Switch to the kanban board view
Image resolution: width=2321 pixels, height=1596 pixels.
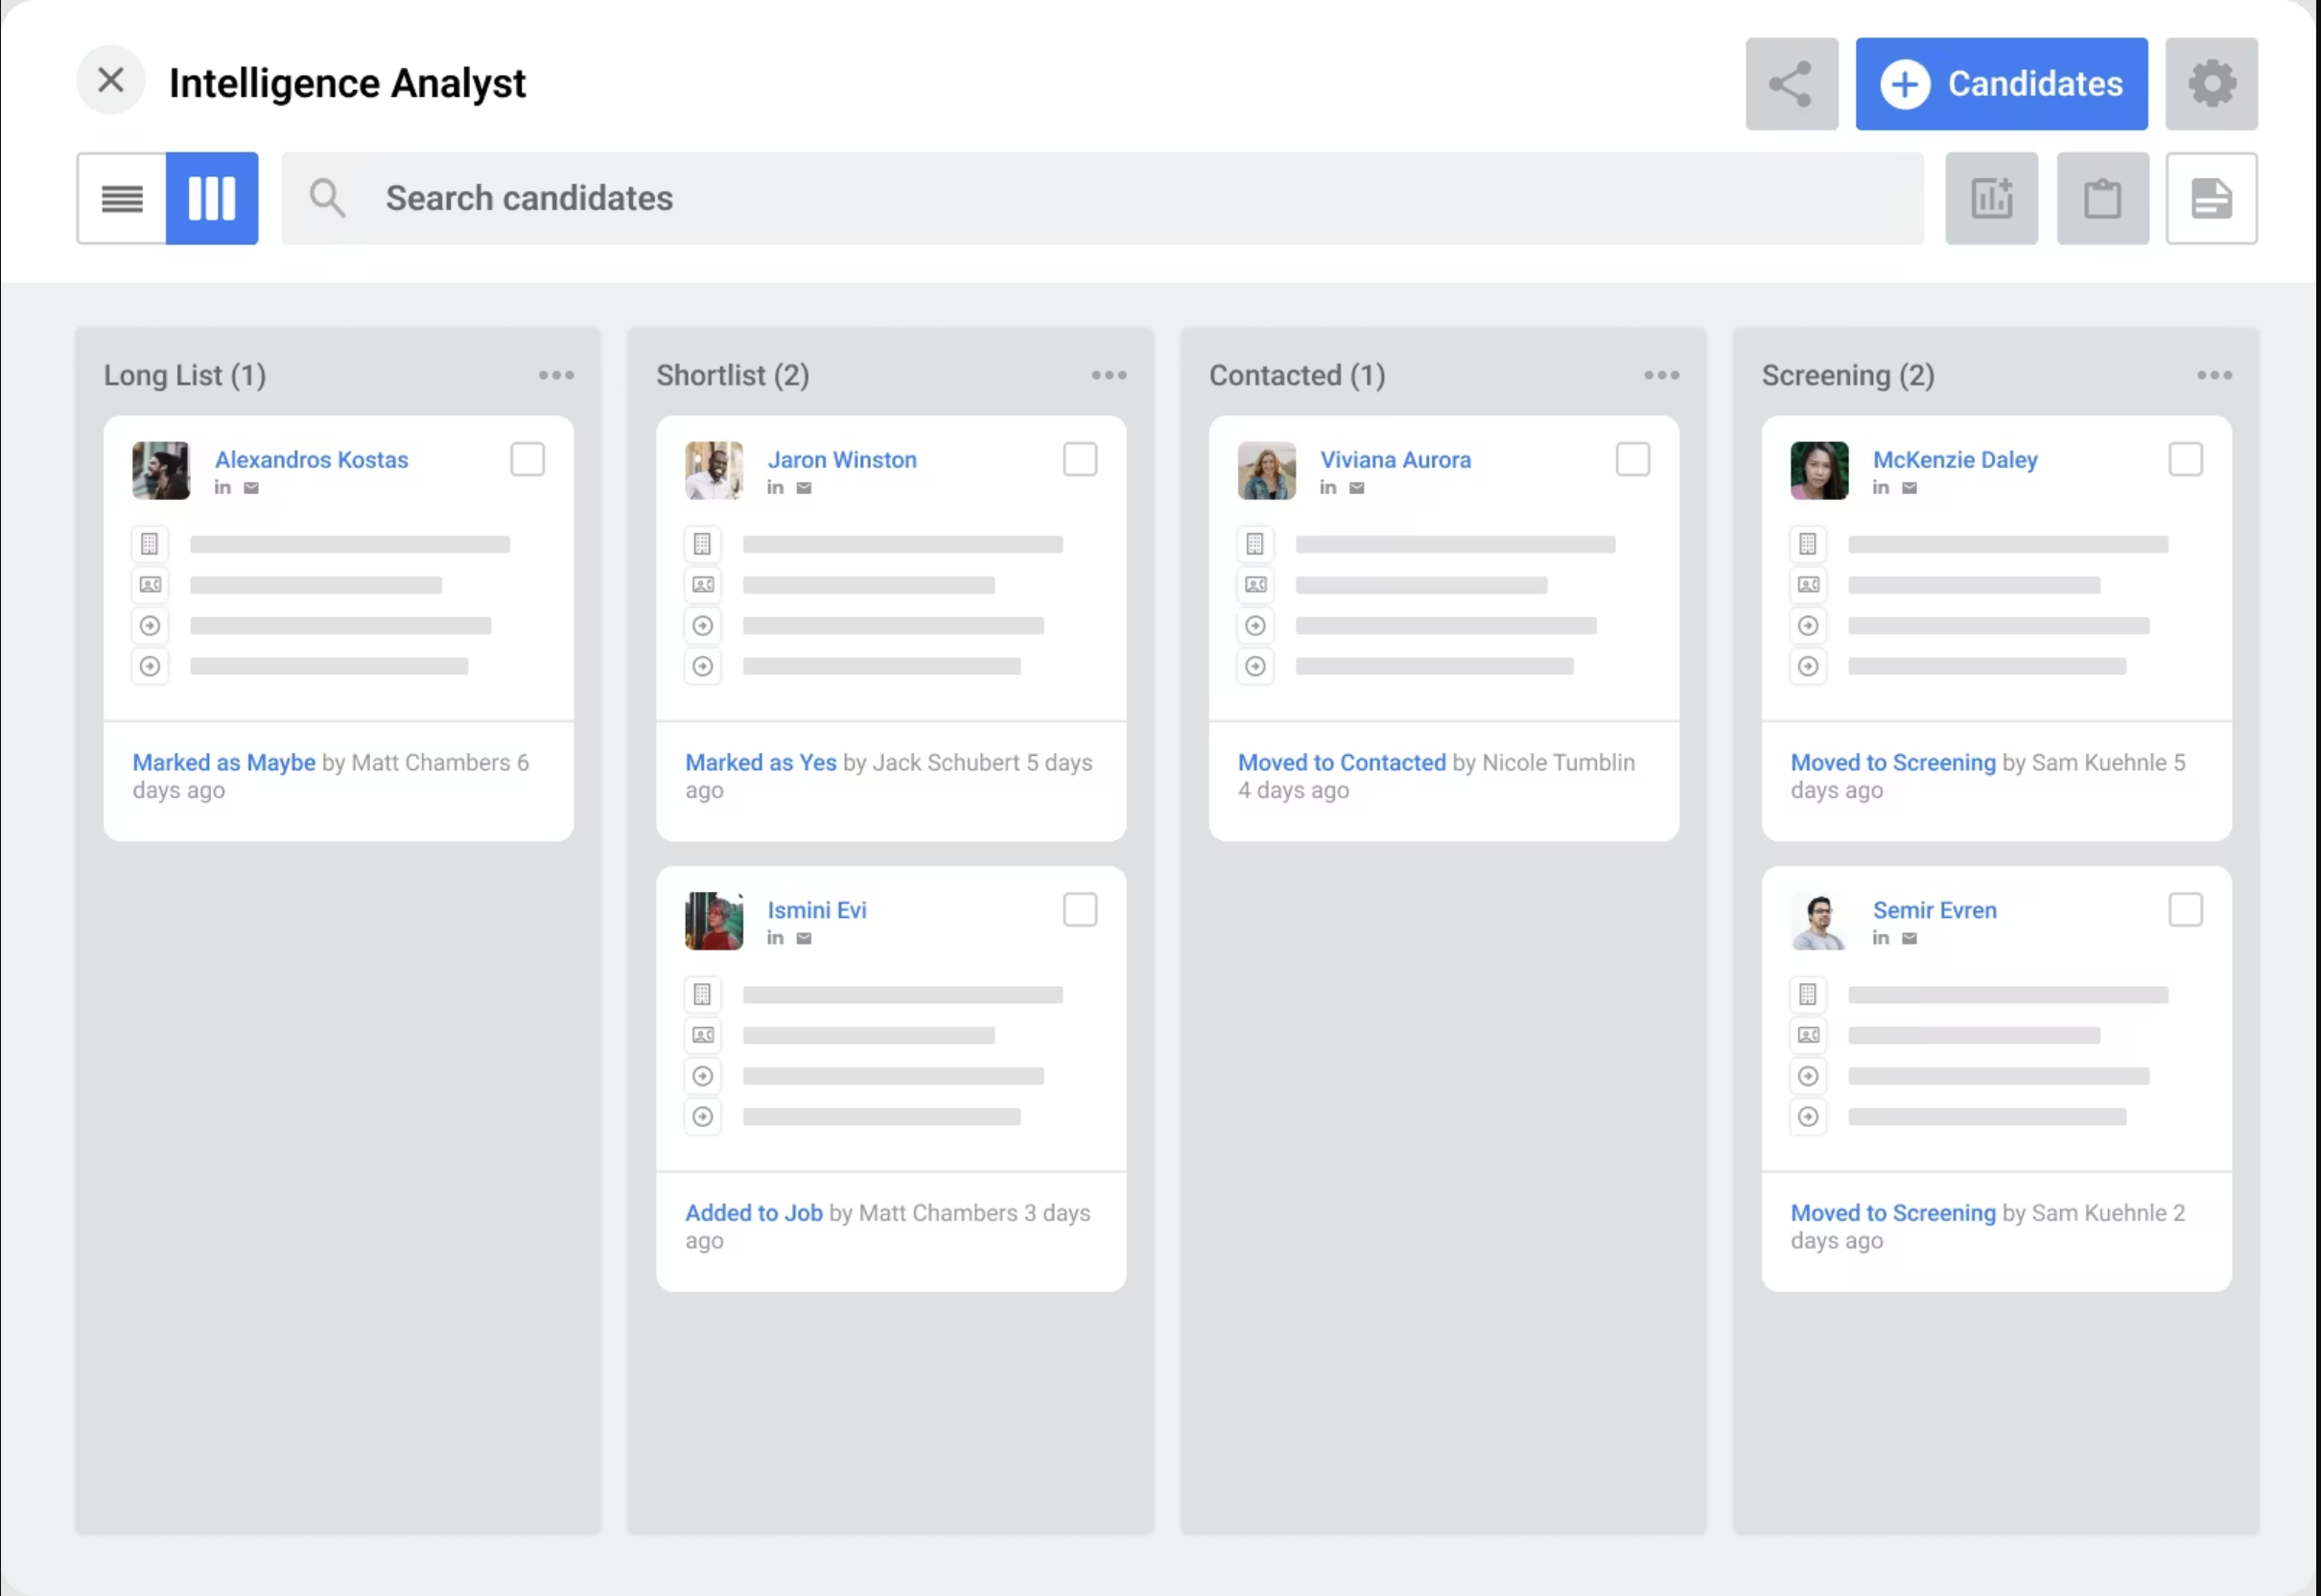point(212,198)
